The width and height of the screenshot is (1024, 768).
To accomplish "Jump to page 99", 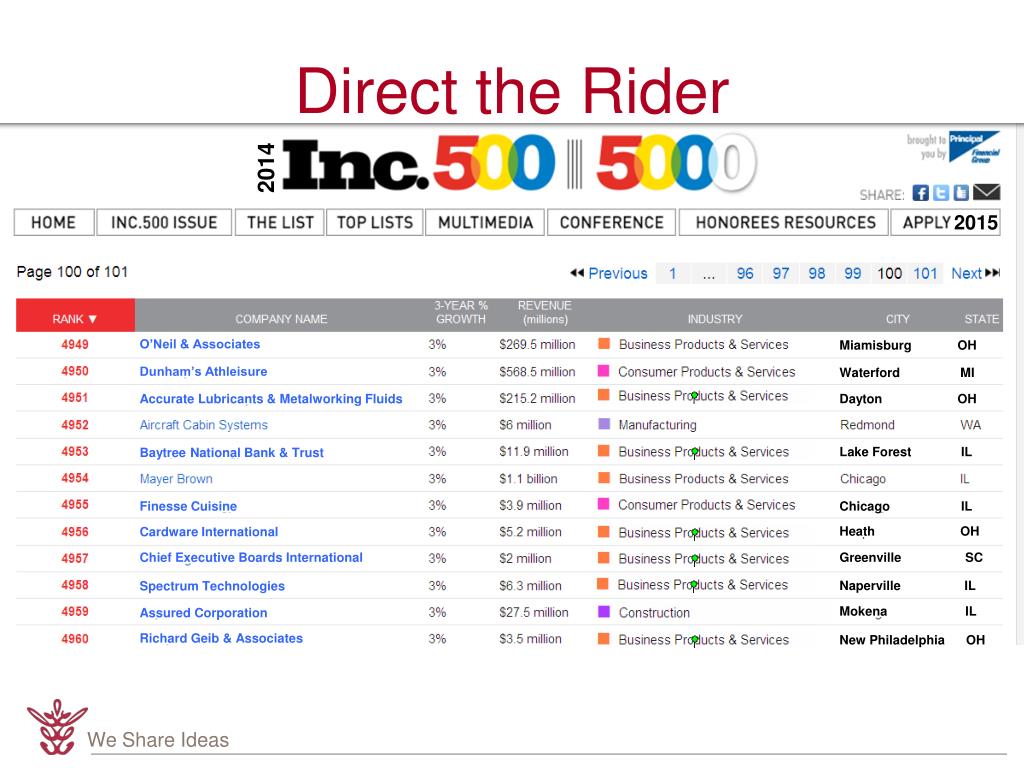I will point(853,274).
